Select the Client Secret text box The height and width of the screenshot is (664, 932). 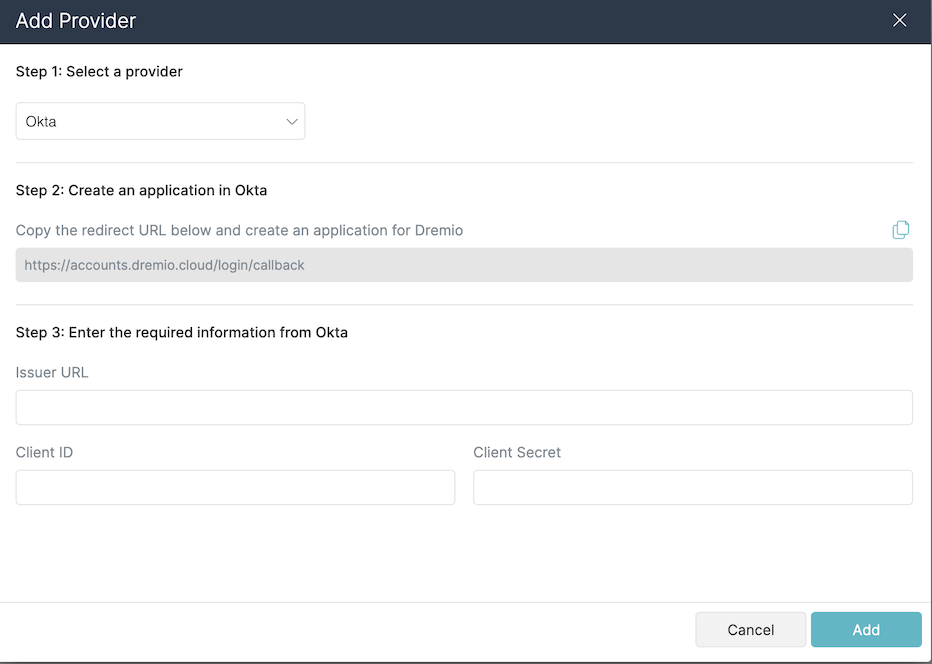pos(692,488)
